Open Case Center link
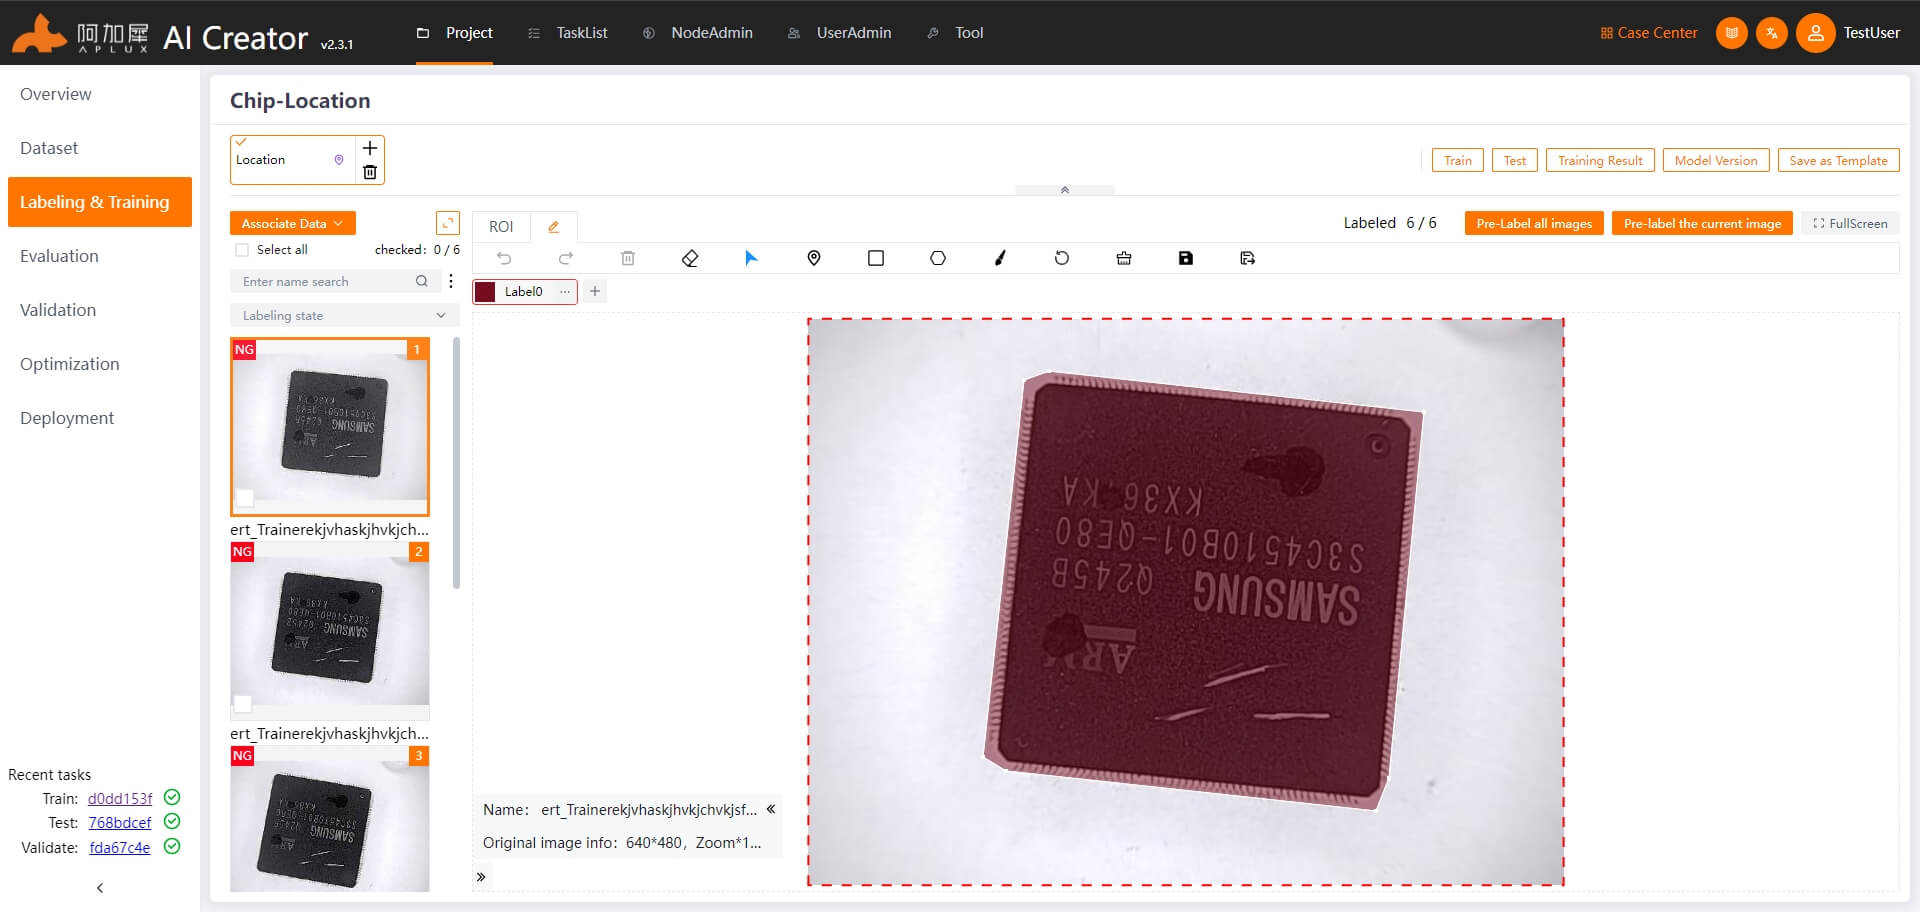Screen dimensions: 1920x912 tap(1649, 33)
